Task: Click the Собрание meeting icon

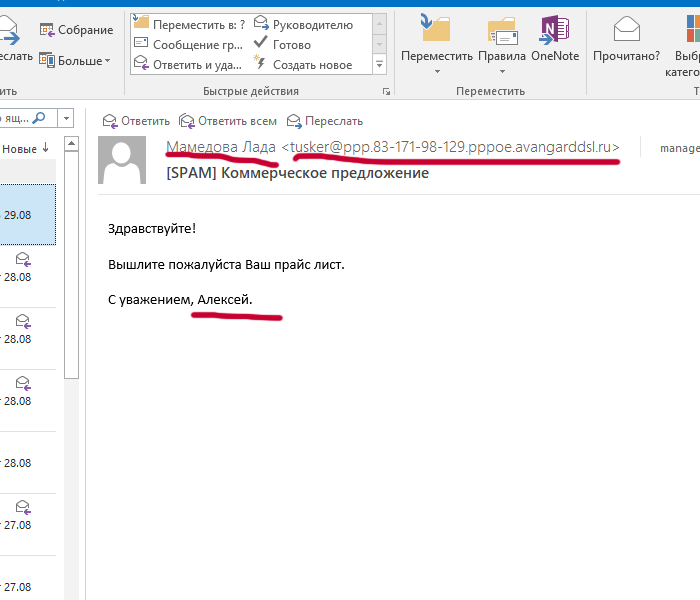Action: click(x=47, y=29)
